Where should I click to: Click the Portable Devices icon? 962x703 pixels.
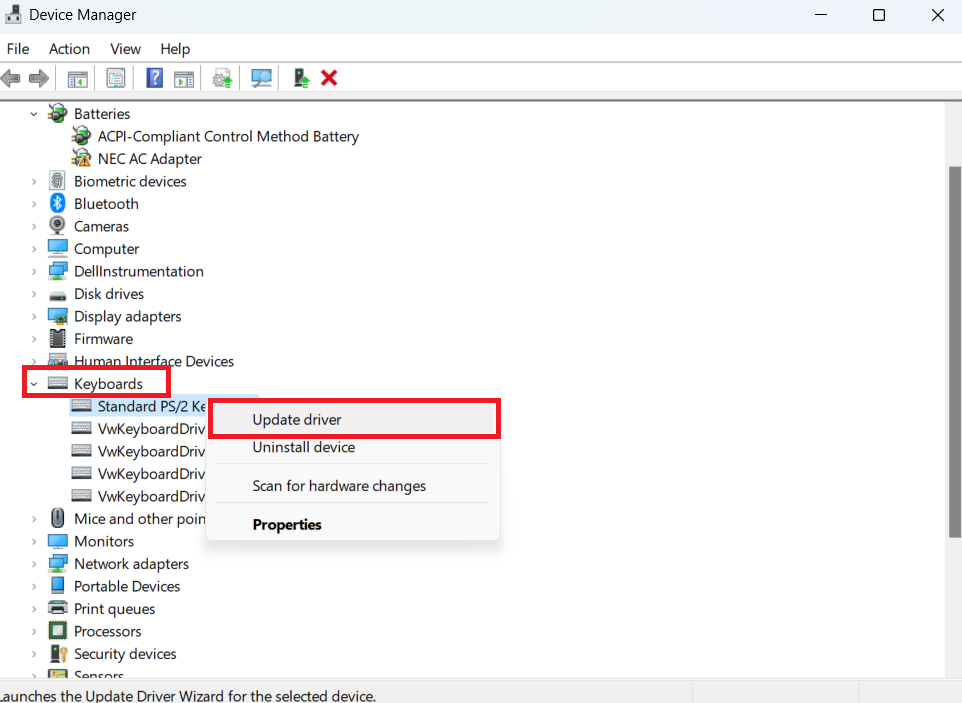pos(58,585)
